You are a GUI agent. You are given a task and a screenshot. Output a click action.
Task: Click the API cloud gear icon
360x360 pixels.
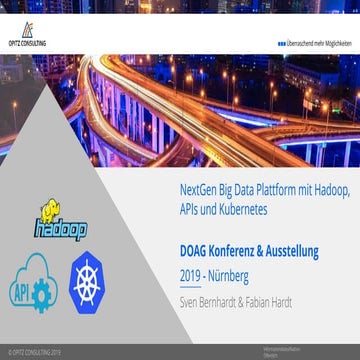pos(33,283)
